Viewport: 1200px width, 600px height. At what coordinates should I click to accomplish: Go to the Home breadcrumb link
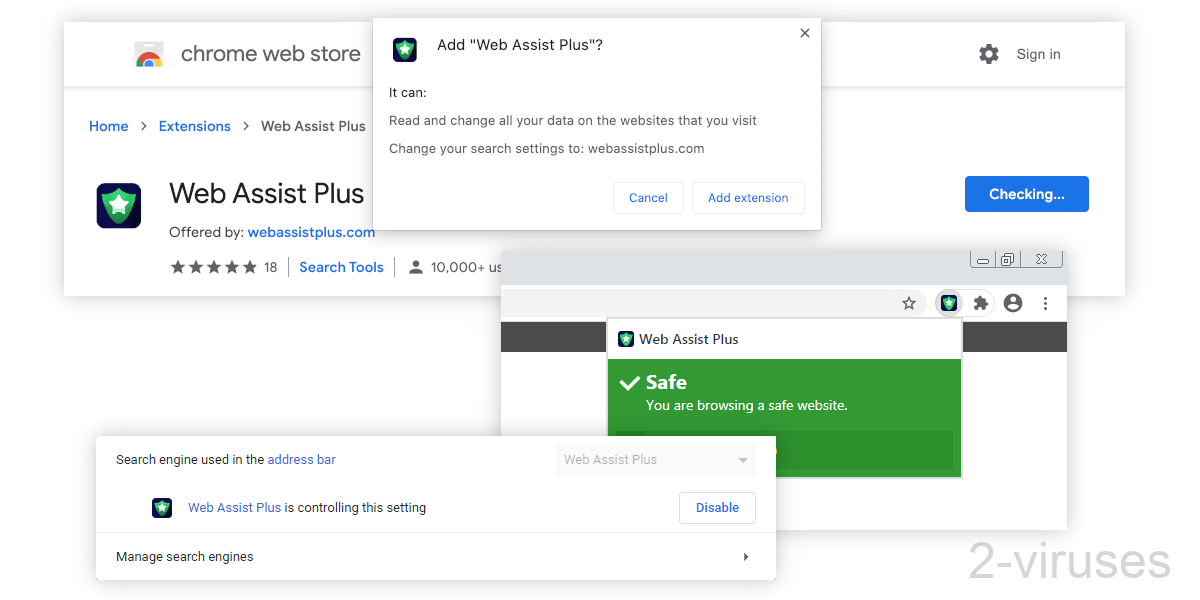tap(108, 126)
